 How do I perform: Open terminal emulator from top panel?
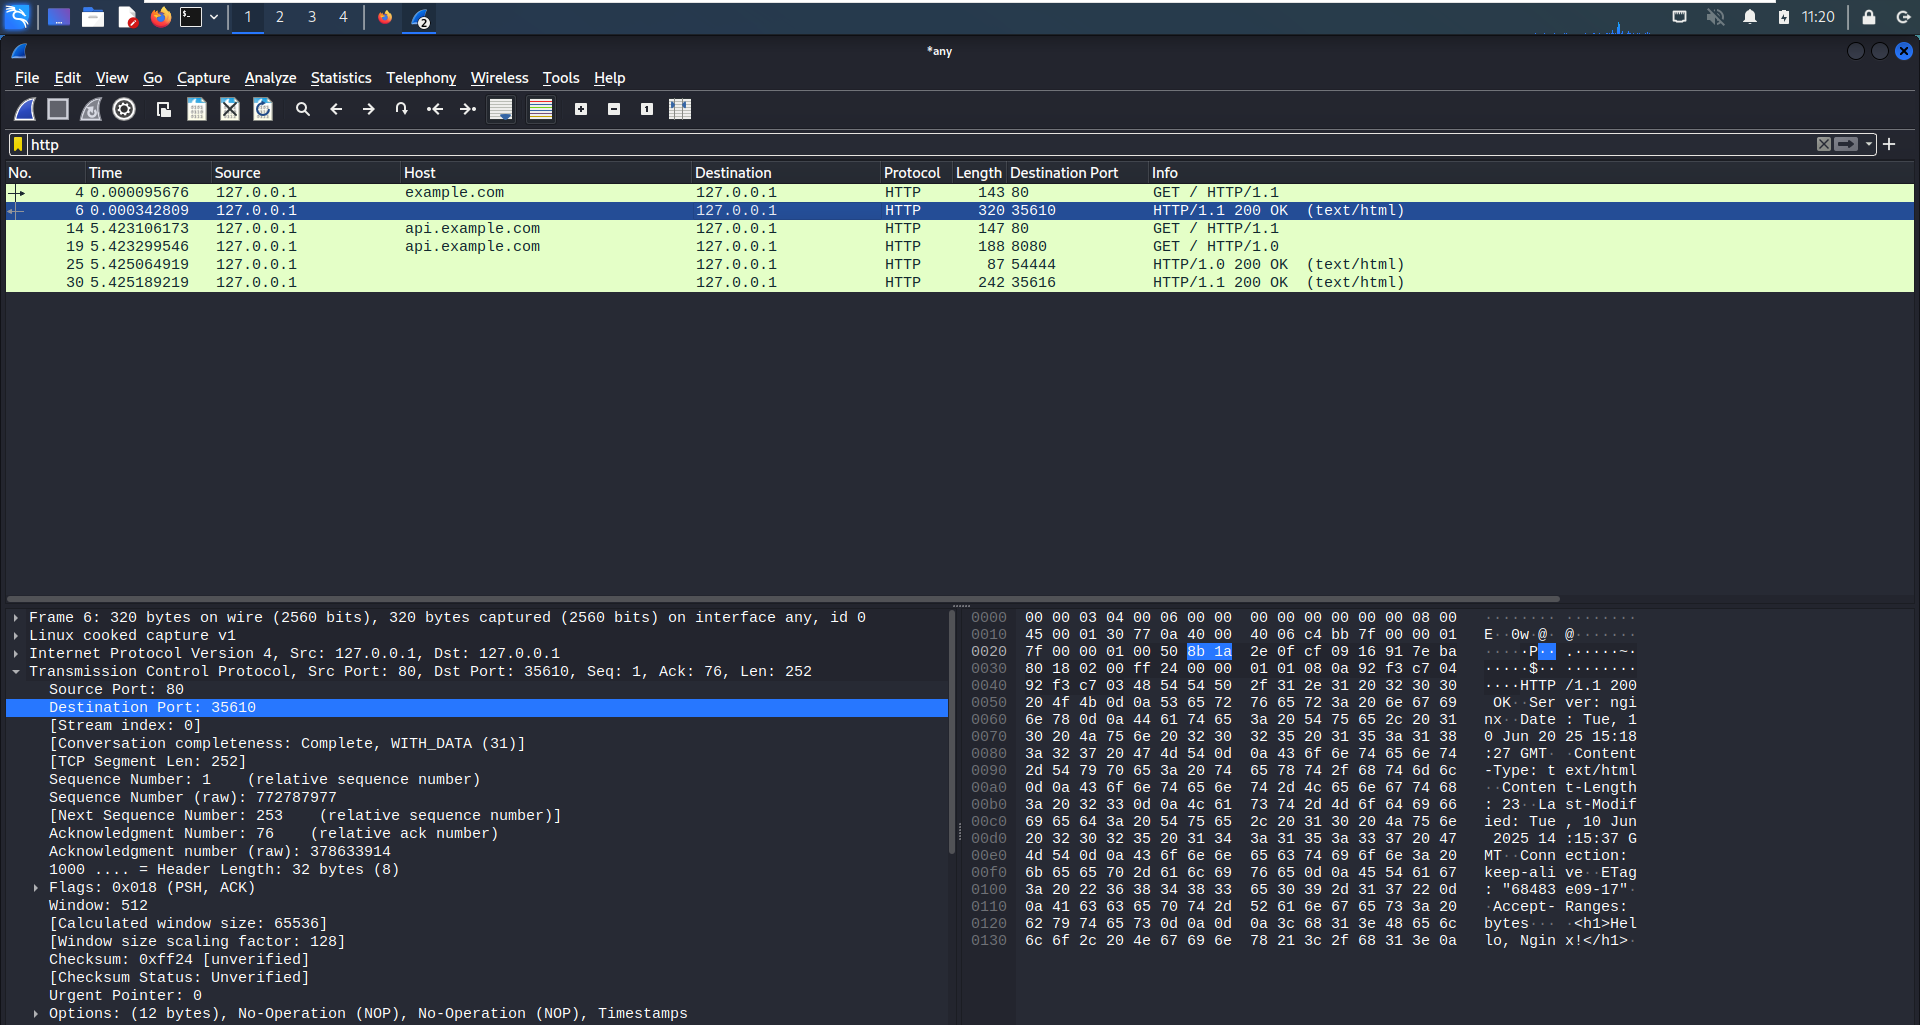[191, 17]
